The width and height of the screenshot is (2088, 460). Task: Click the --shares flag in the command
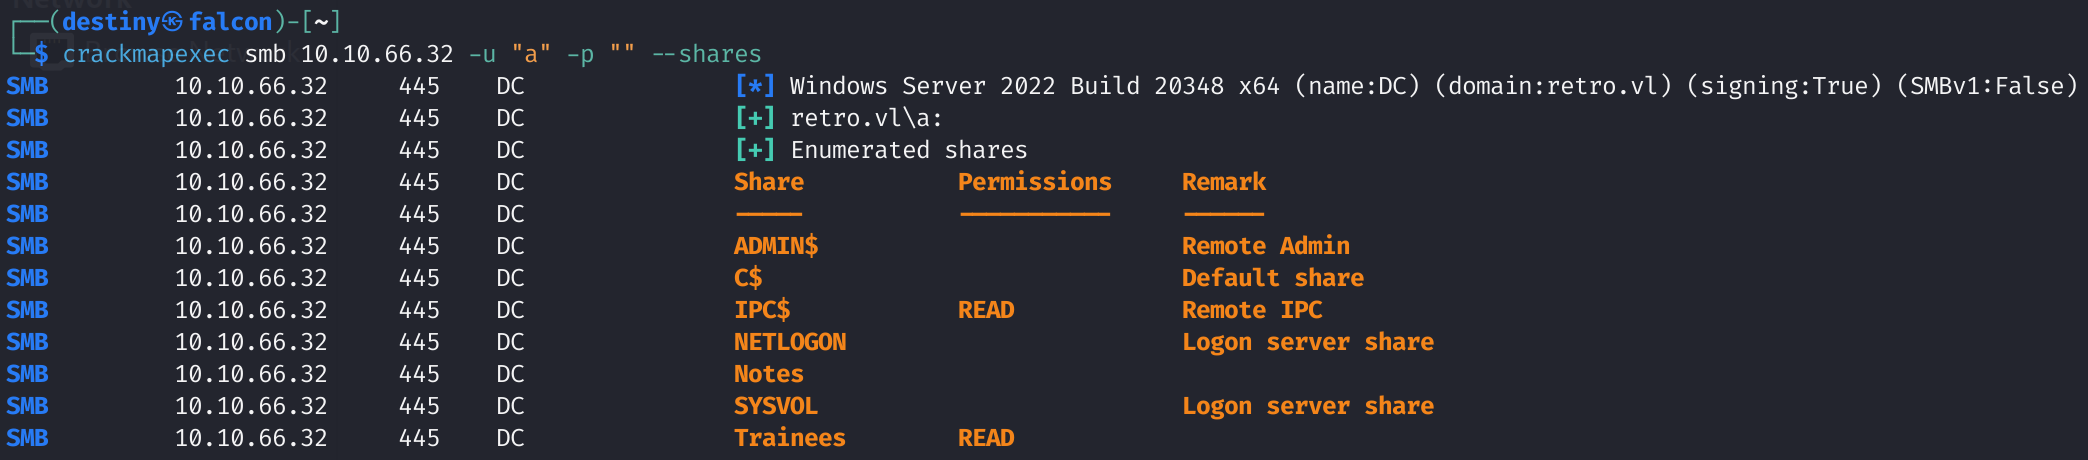(707, 54)
